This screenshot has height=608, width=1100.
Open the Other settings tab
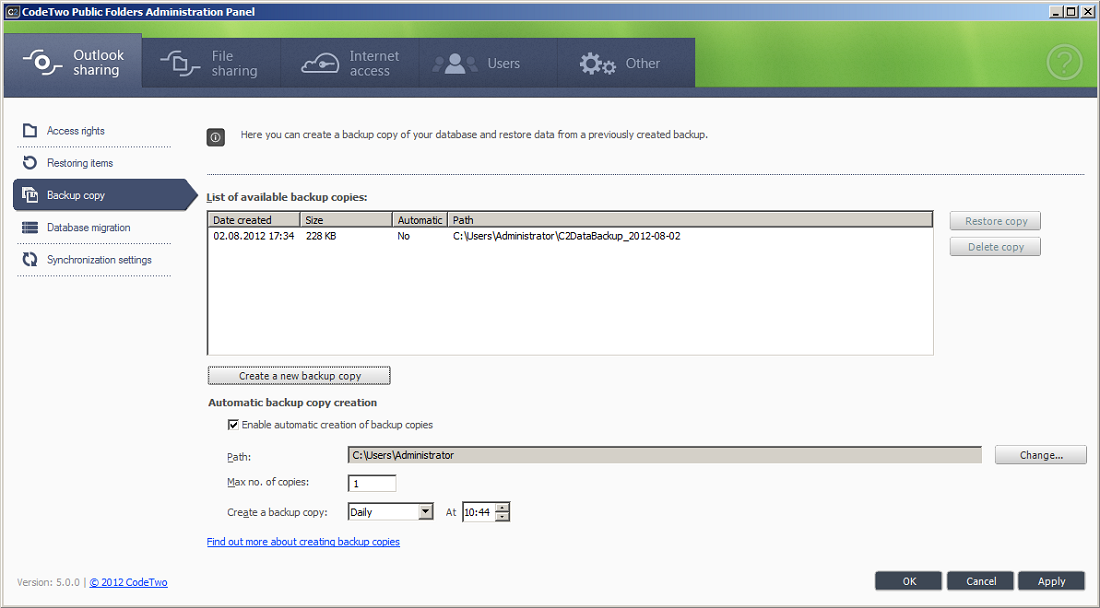(x=626, y=63)
